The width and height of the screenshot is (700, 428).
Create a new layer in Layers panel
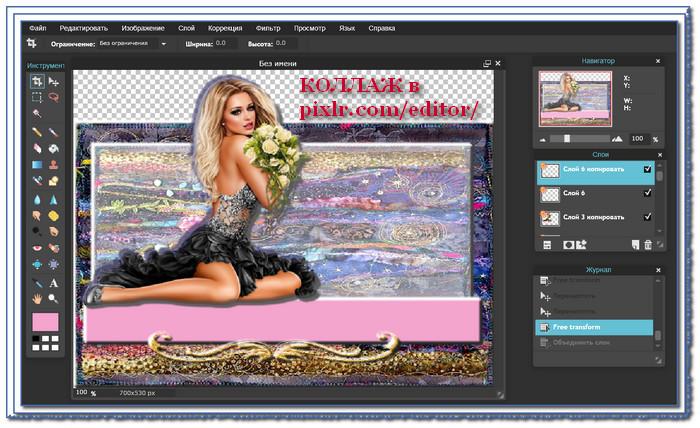(x=635, y=245)
